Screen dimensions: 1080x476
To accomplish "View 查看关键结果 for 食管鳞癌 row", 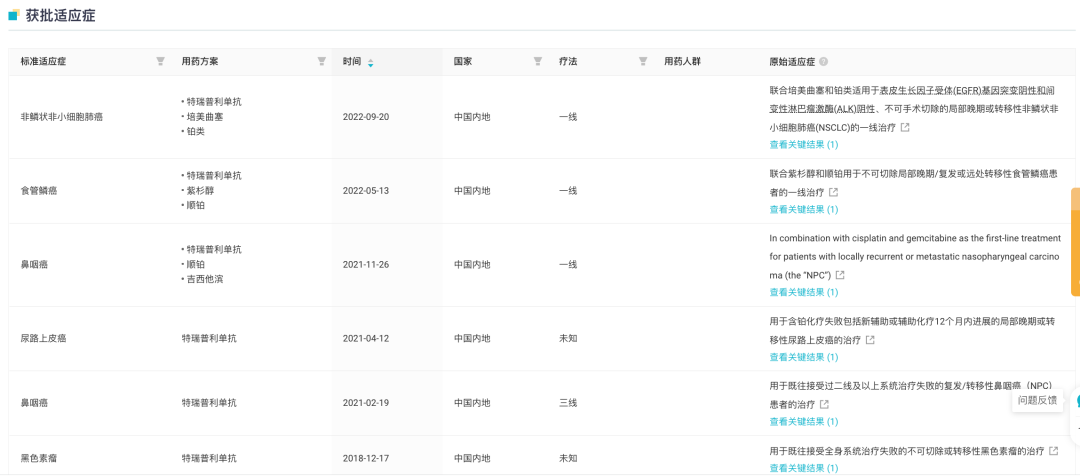I will coord(804,209).
